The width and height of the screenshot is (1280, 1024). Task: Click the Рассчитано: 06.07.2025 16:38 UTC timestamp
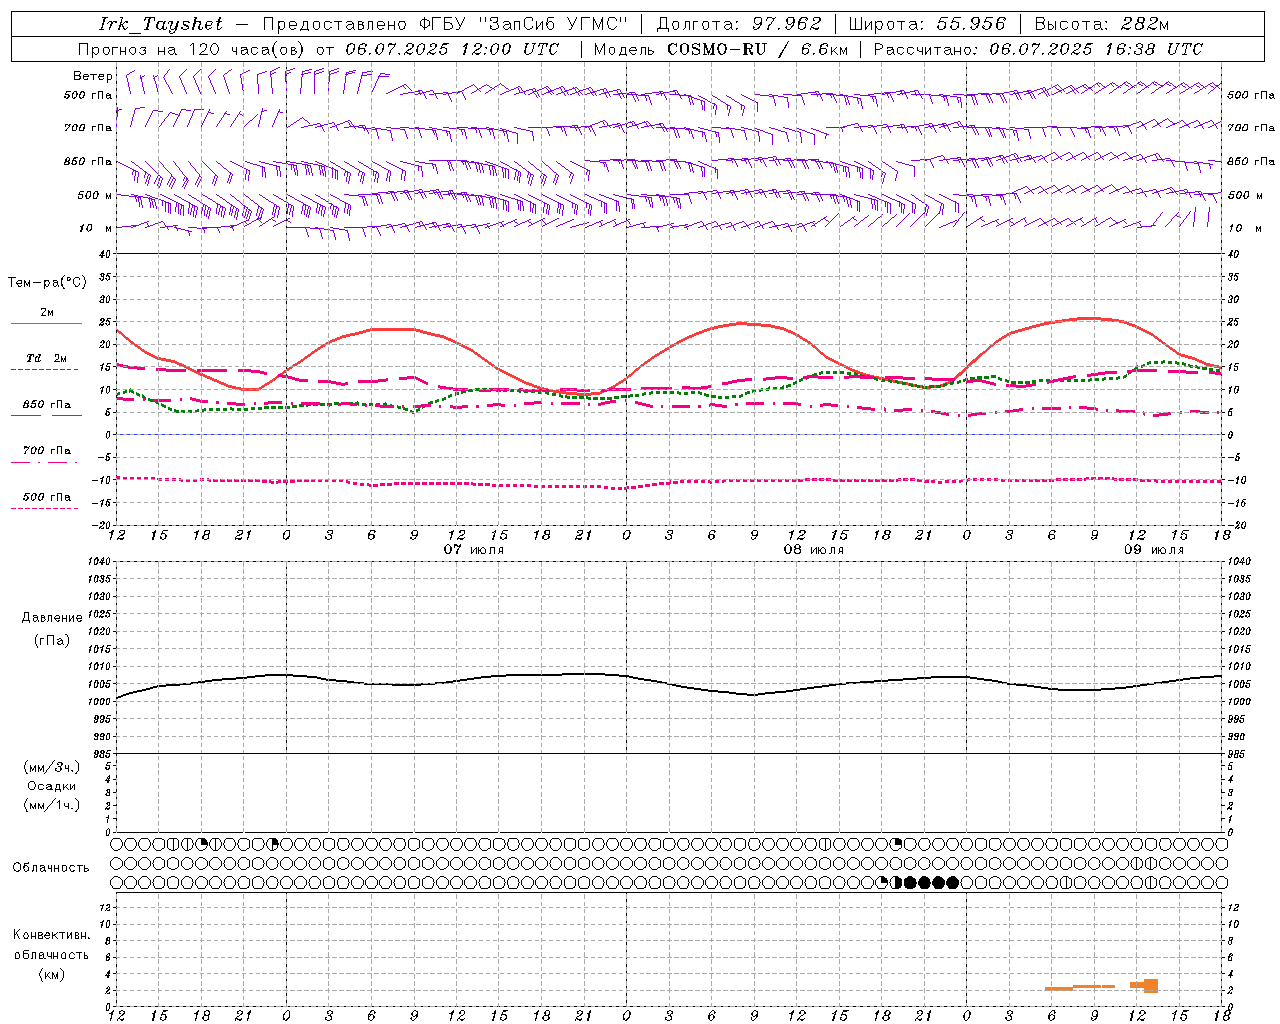click(1038, 49)
